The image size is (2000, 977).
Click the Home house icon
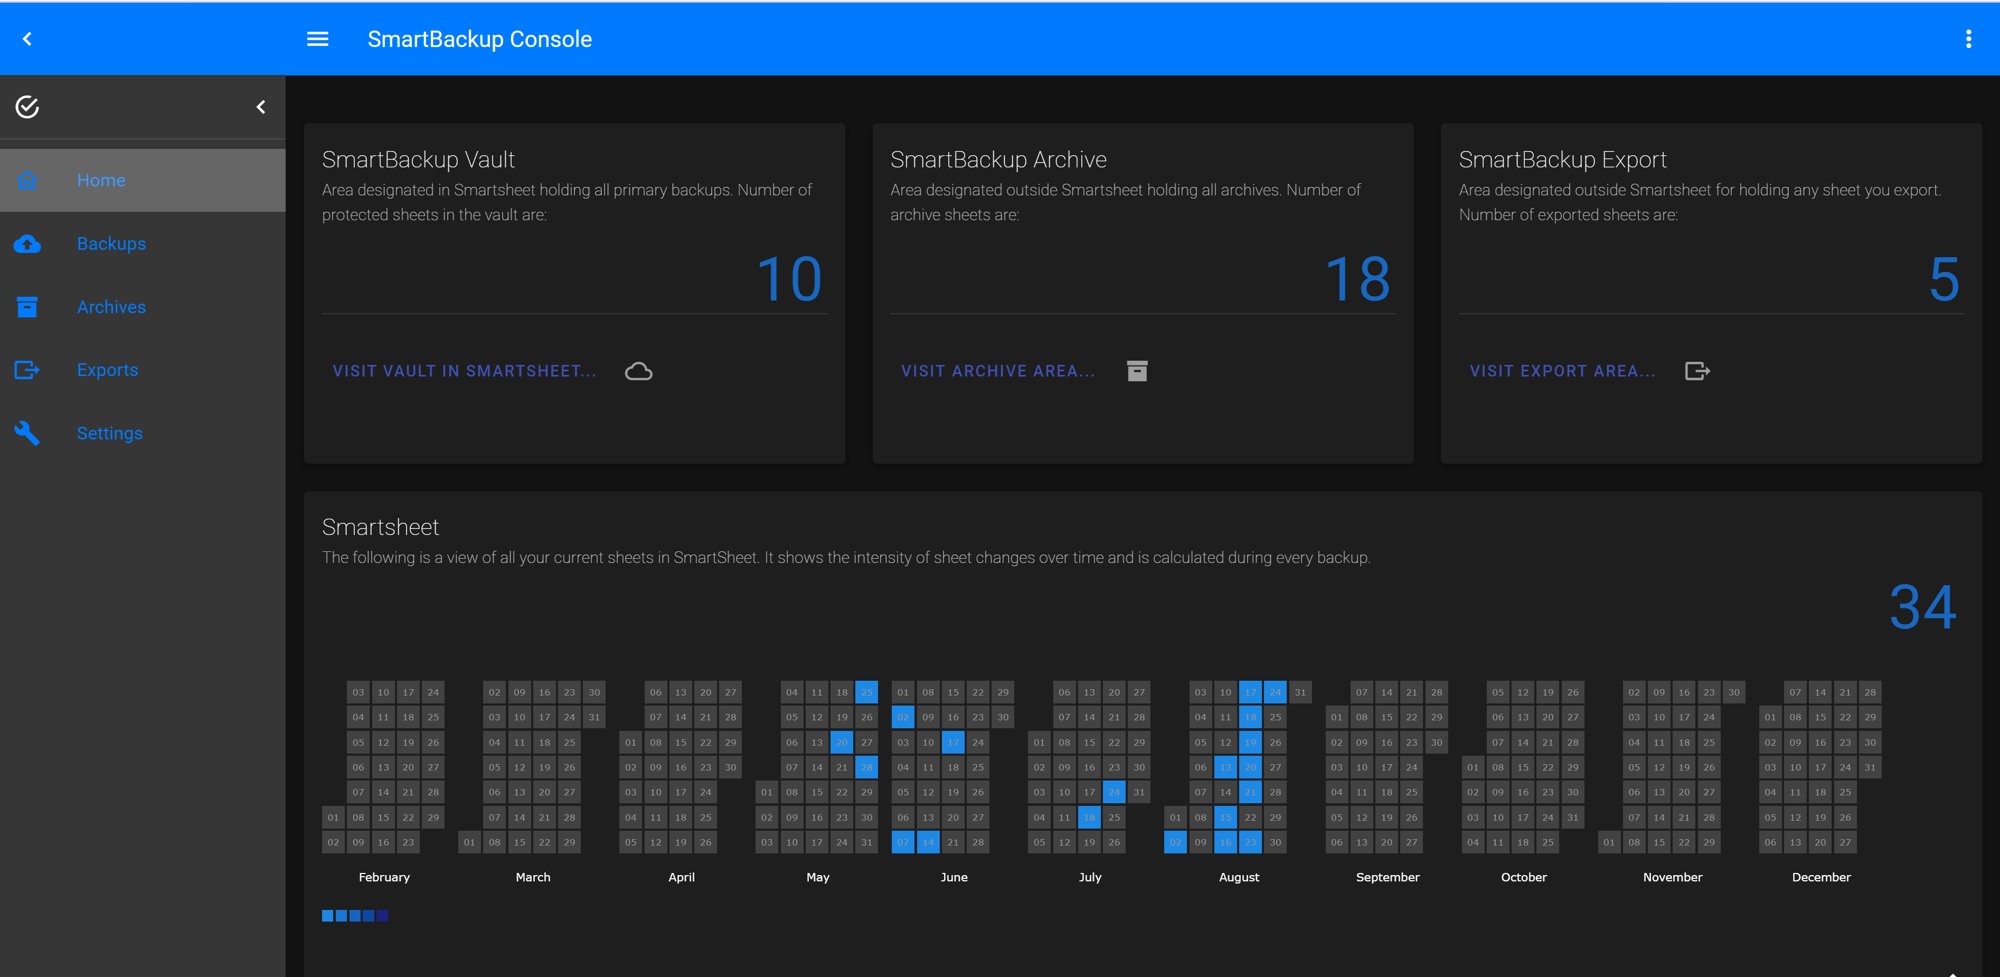click(x=27, y=180)
